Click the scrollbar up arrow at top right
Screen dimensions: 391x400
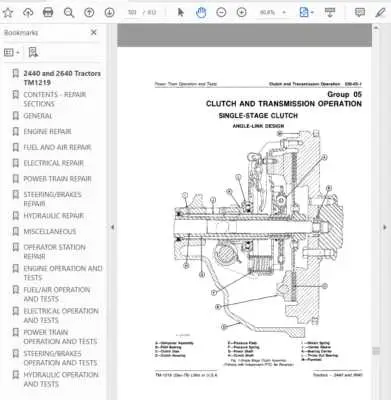coord(376,28)
